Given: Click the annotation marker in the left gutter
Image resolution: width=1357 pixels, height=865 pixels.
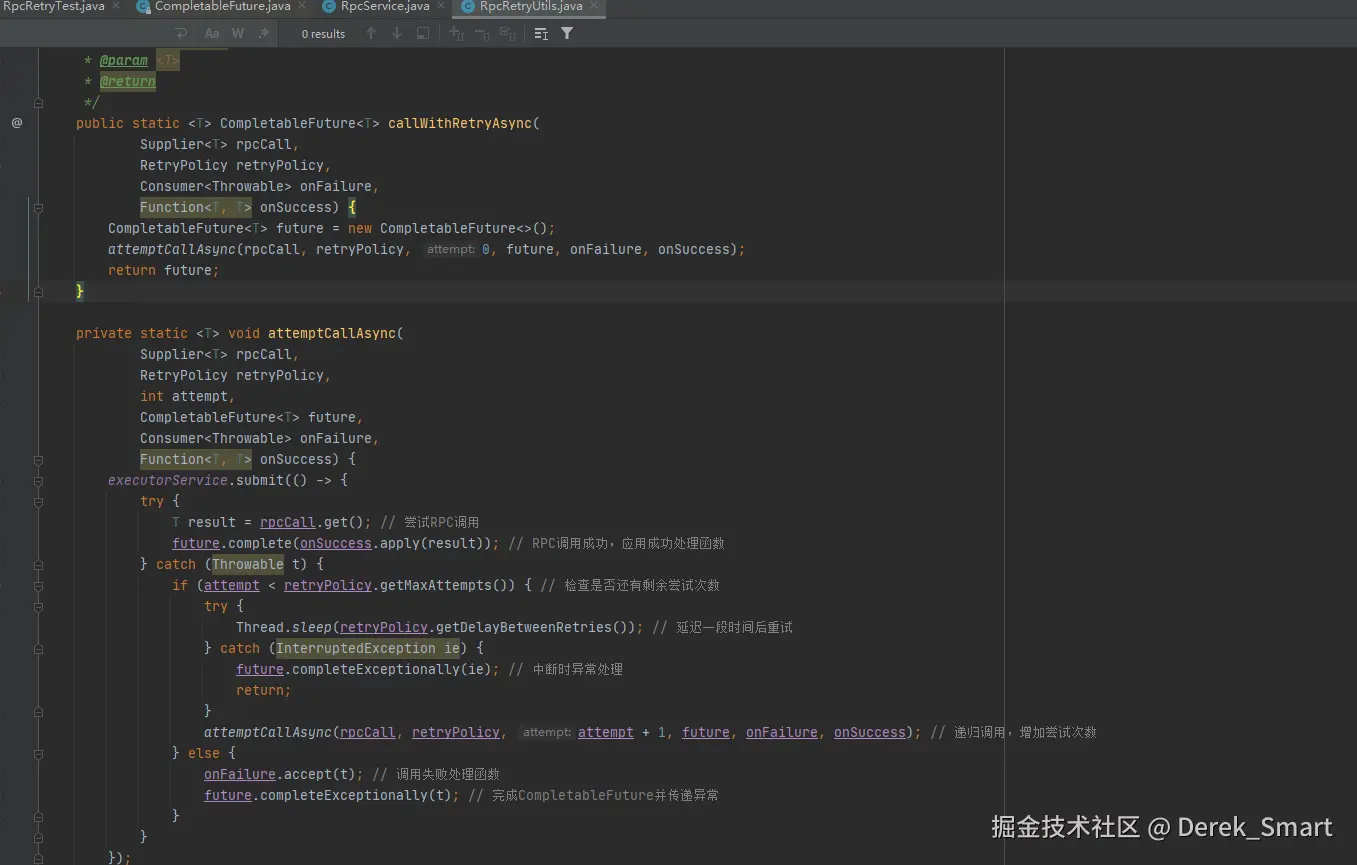Looking at the screenshot, I should tap(17, 123).
